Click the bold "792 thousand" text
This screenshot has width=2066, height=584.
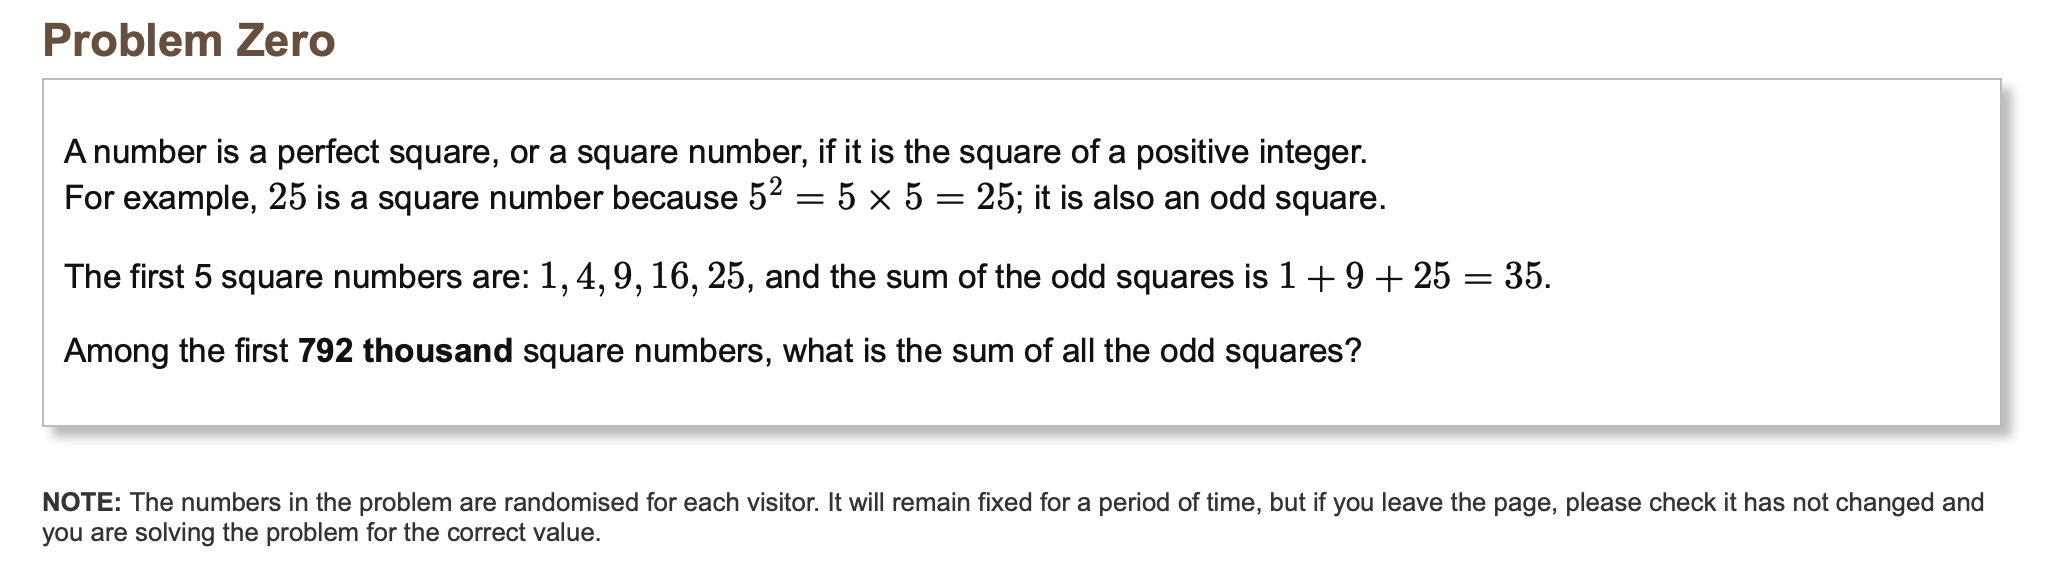(x=405, y=351)
